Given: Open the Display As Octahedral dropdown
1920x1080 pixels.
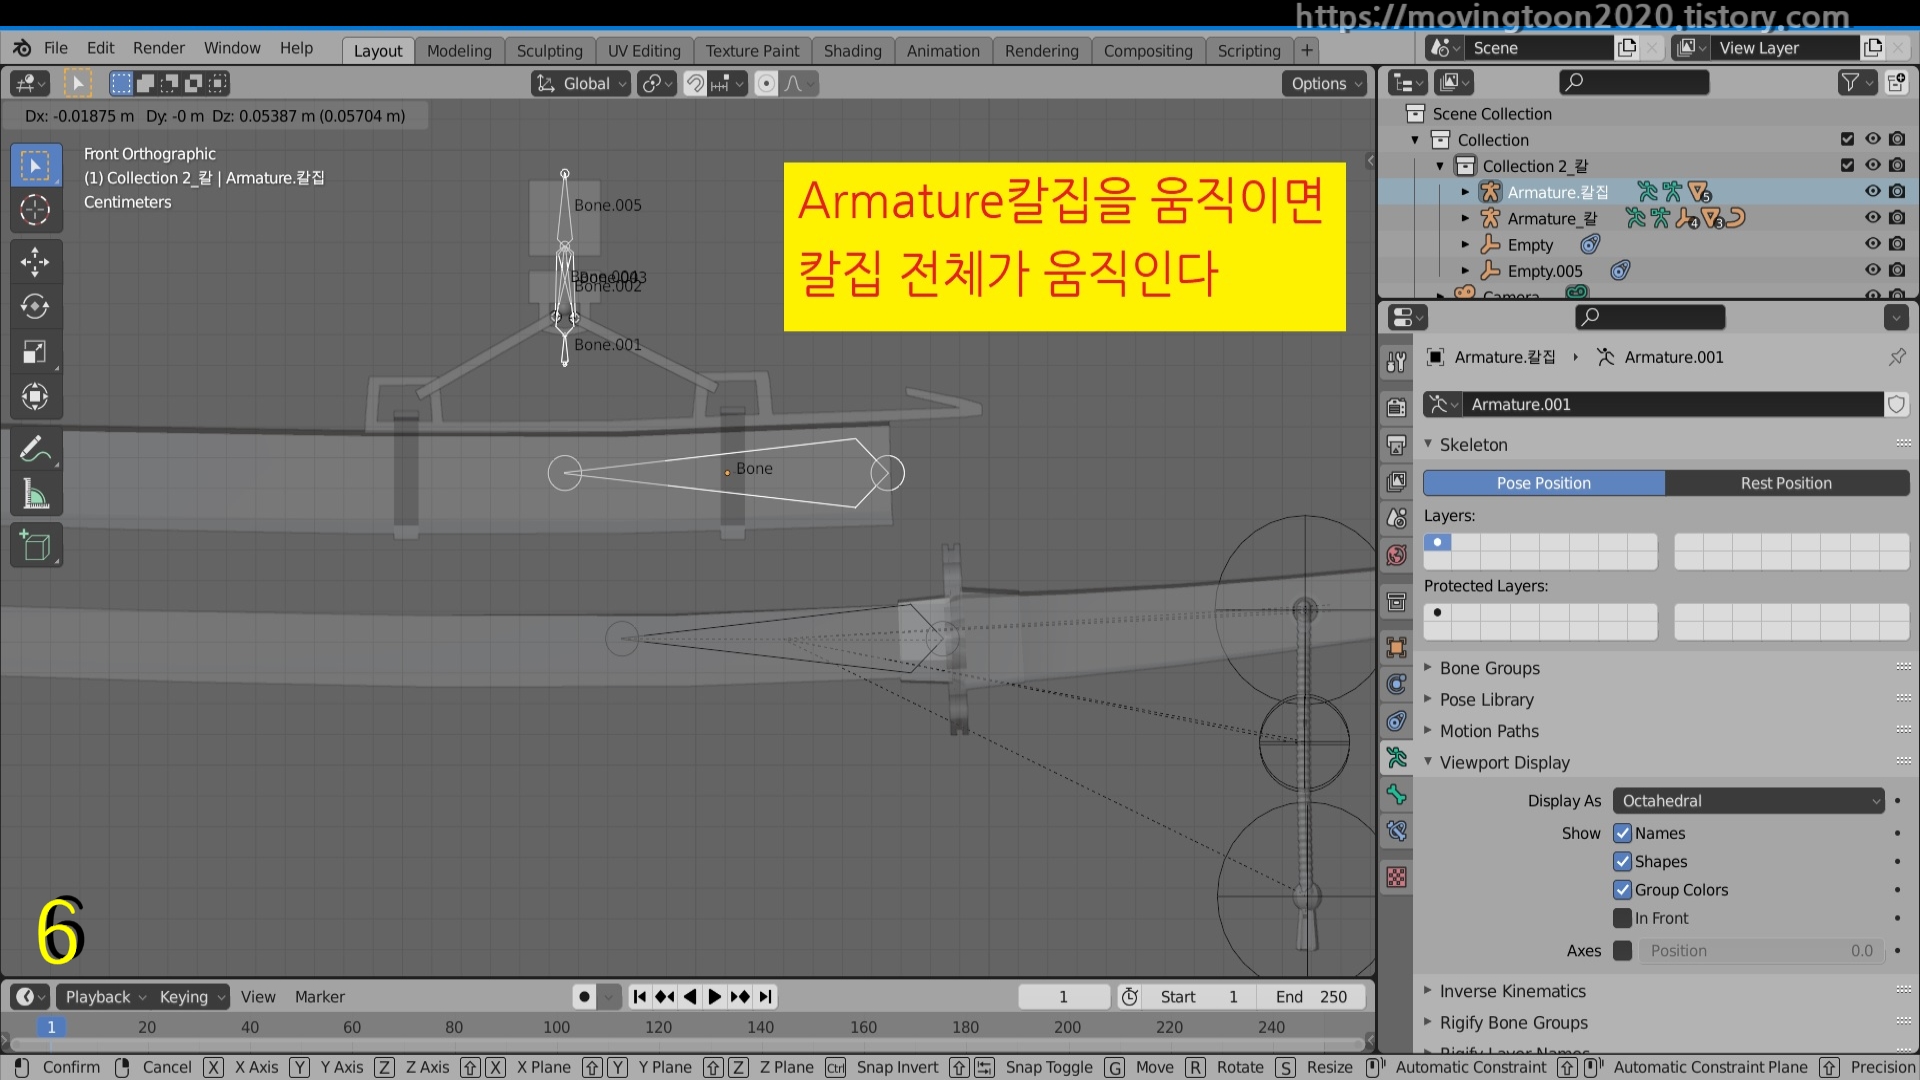Looking at the screenshot, I should (x=1749, y=801).
